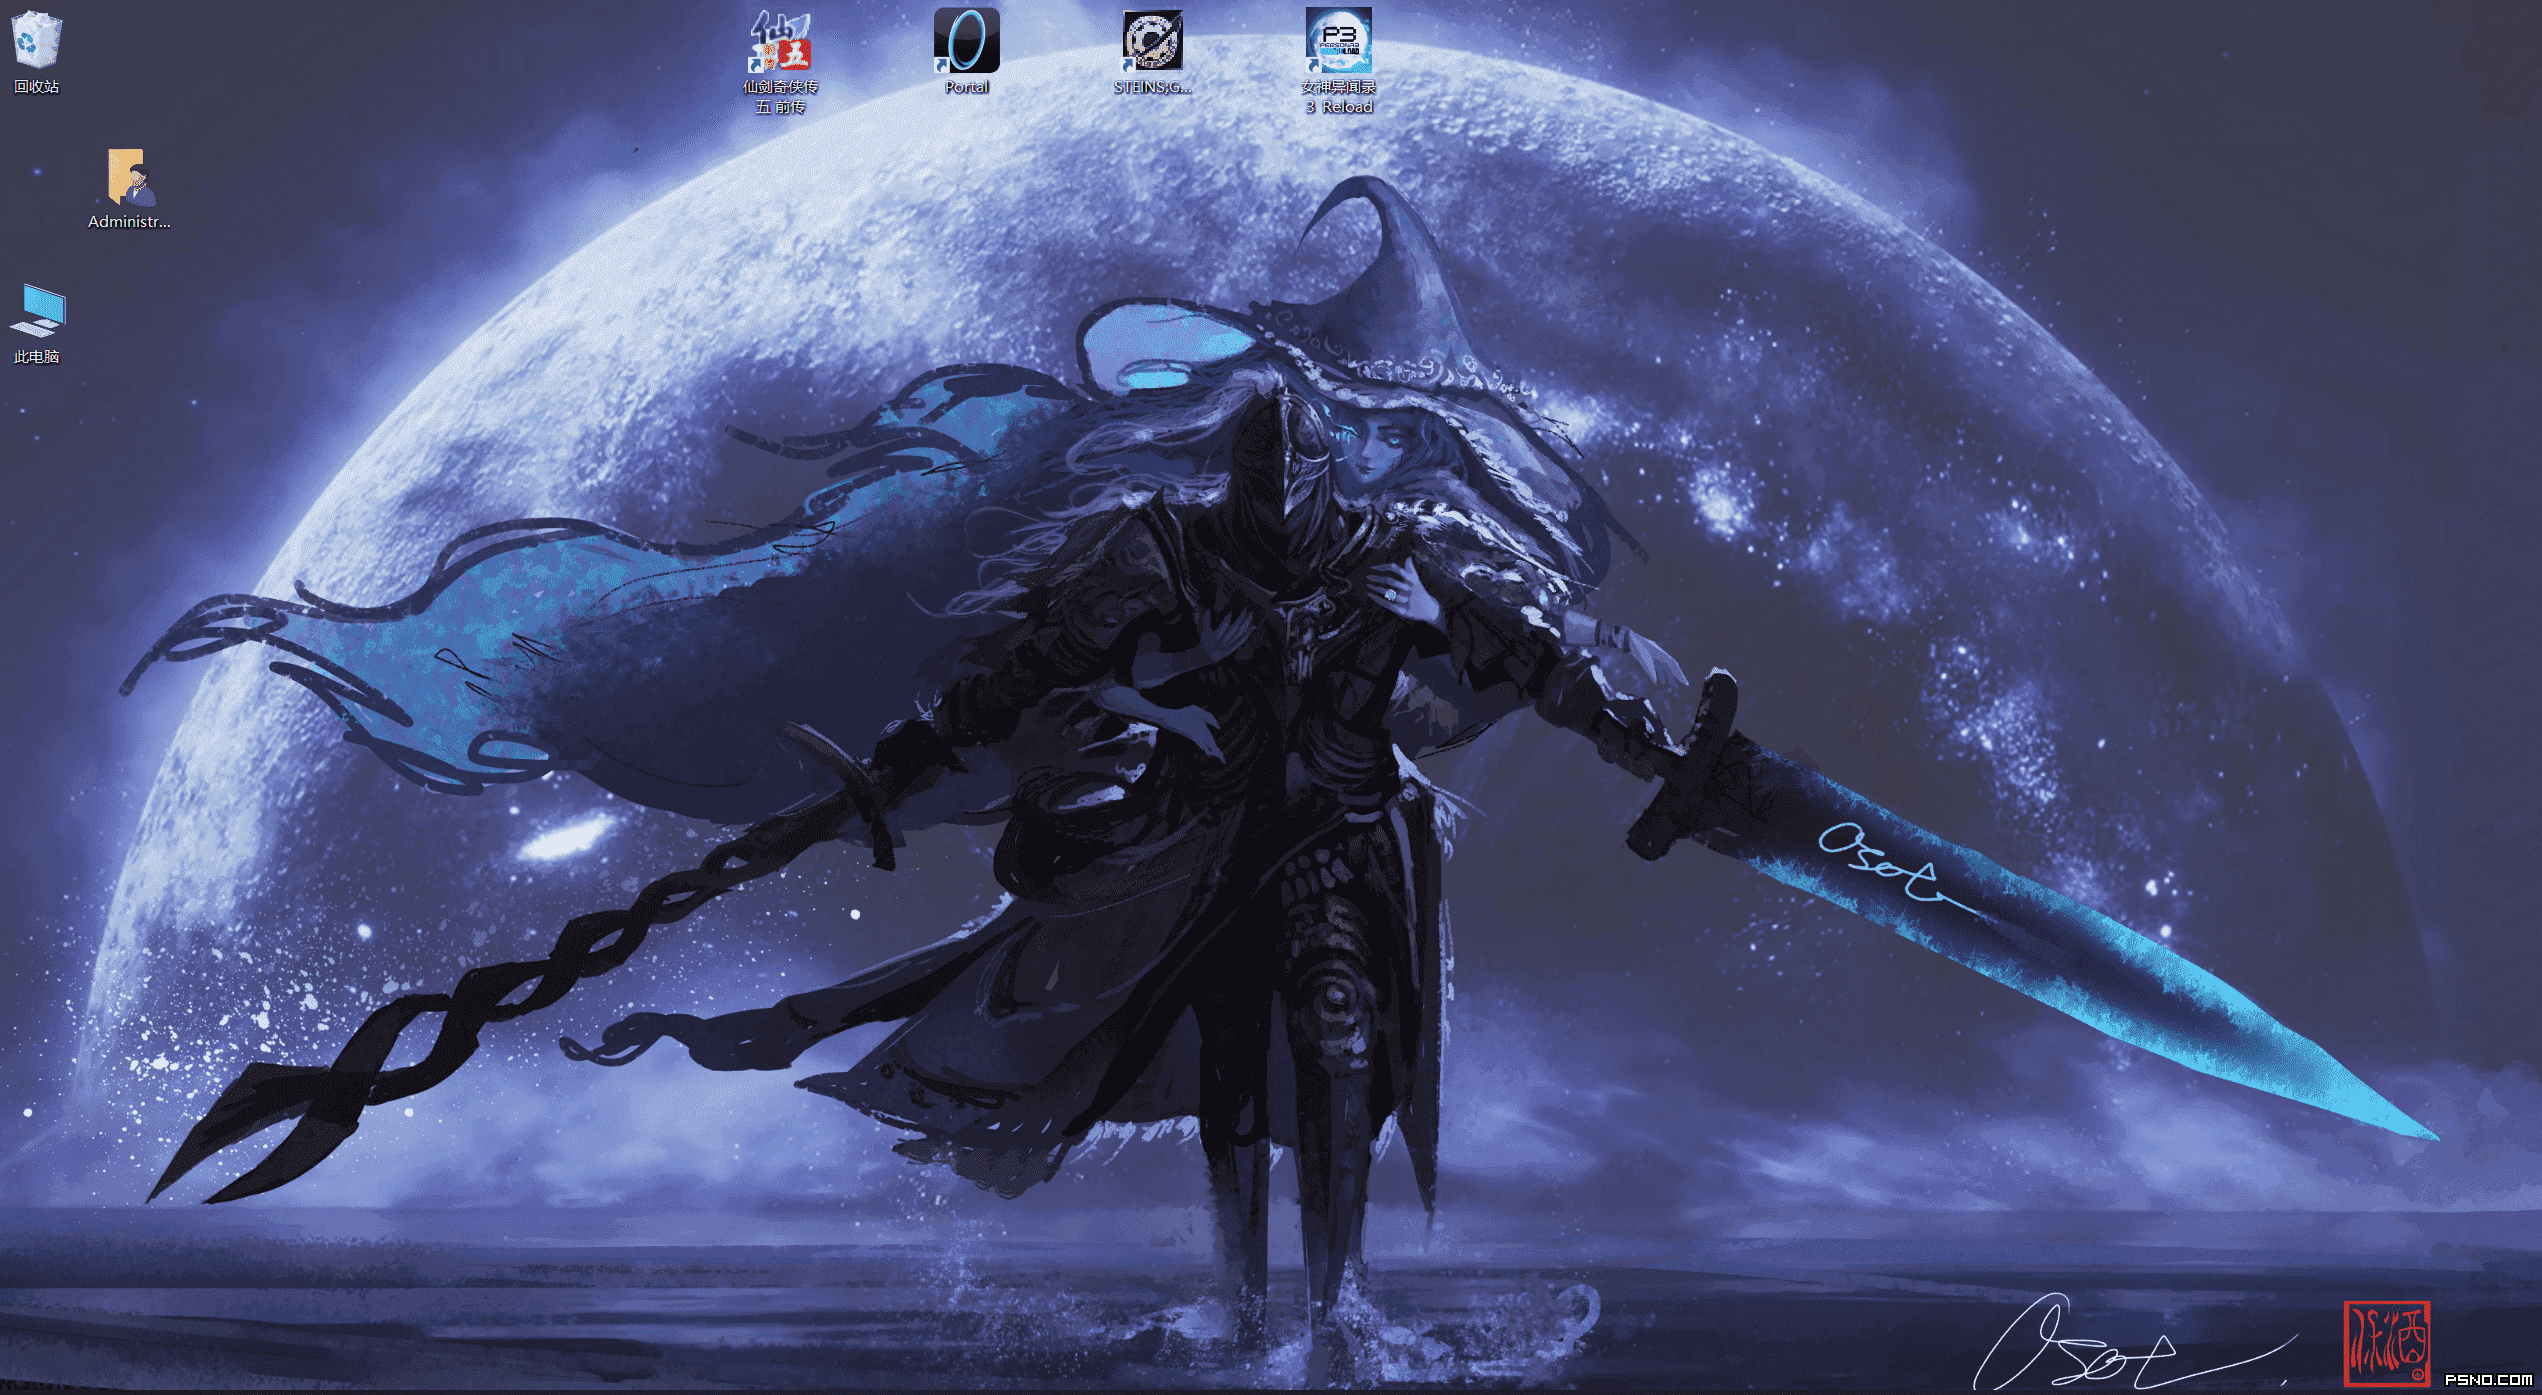Select the STEINS;GATE shortcut icon
The image size is (2542, 1395).
[x=1152, y=40]
